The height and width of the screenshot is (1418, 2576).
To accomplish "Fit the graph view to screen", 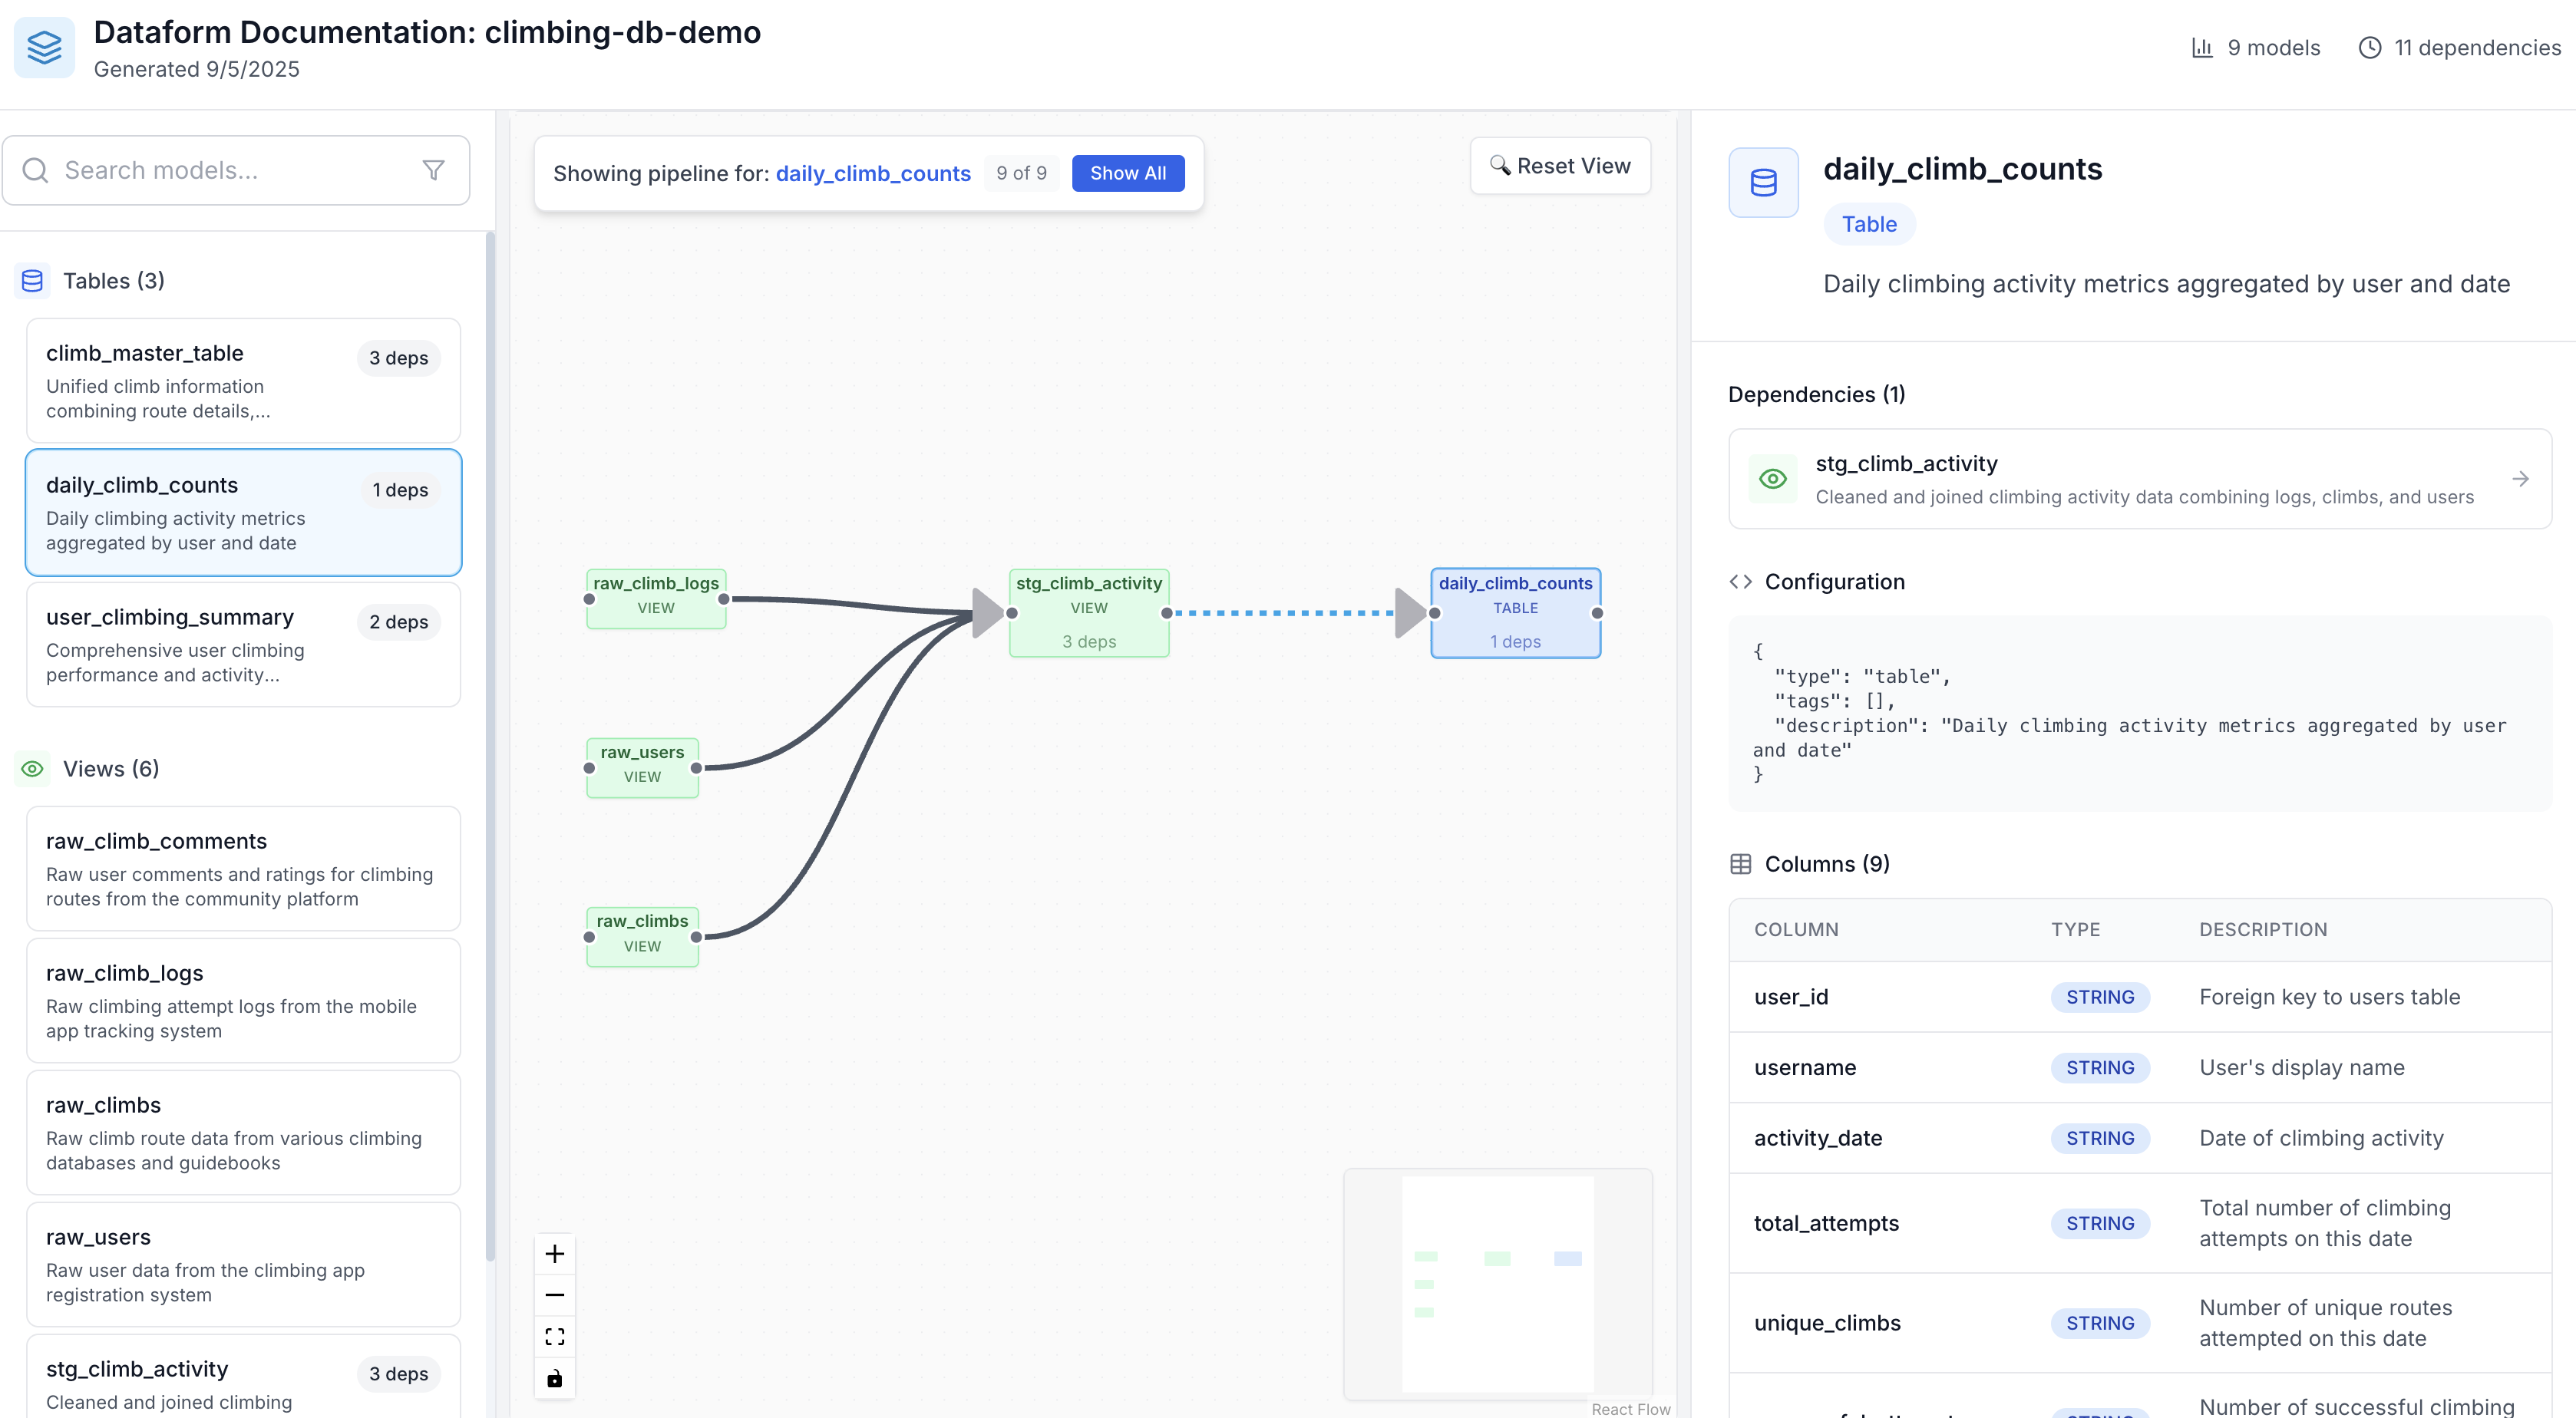I will point(555,1337).
